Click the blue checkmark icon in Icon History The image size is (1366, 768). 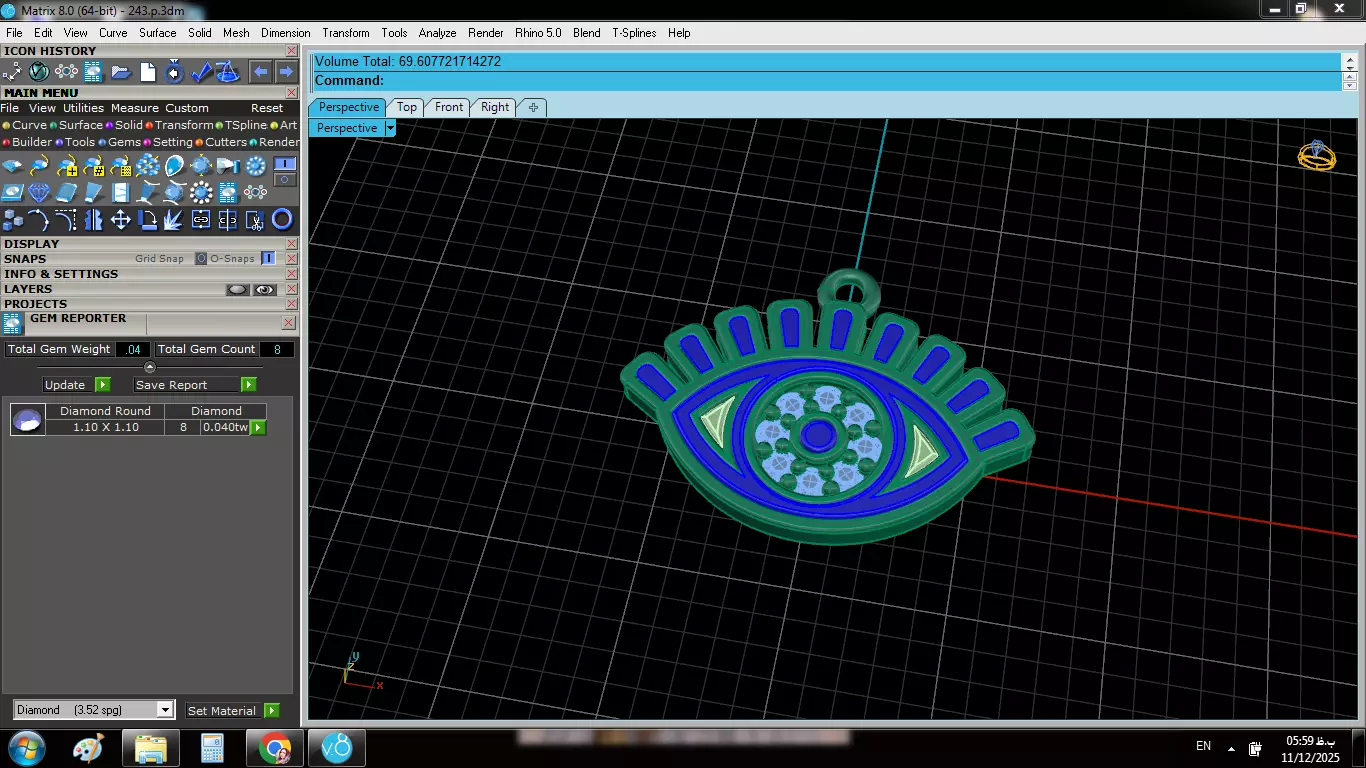coord(201,72)
